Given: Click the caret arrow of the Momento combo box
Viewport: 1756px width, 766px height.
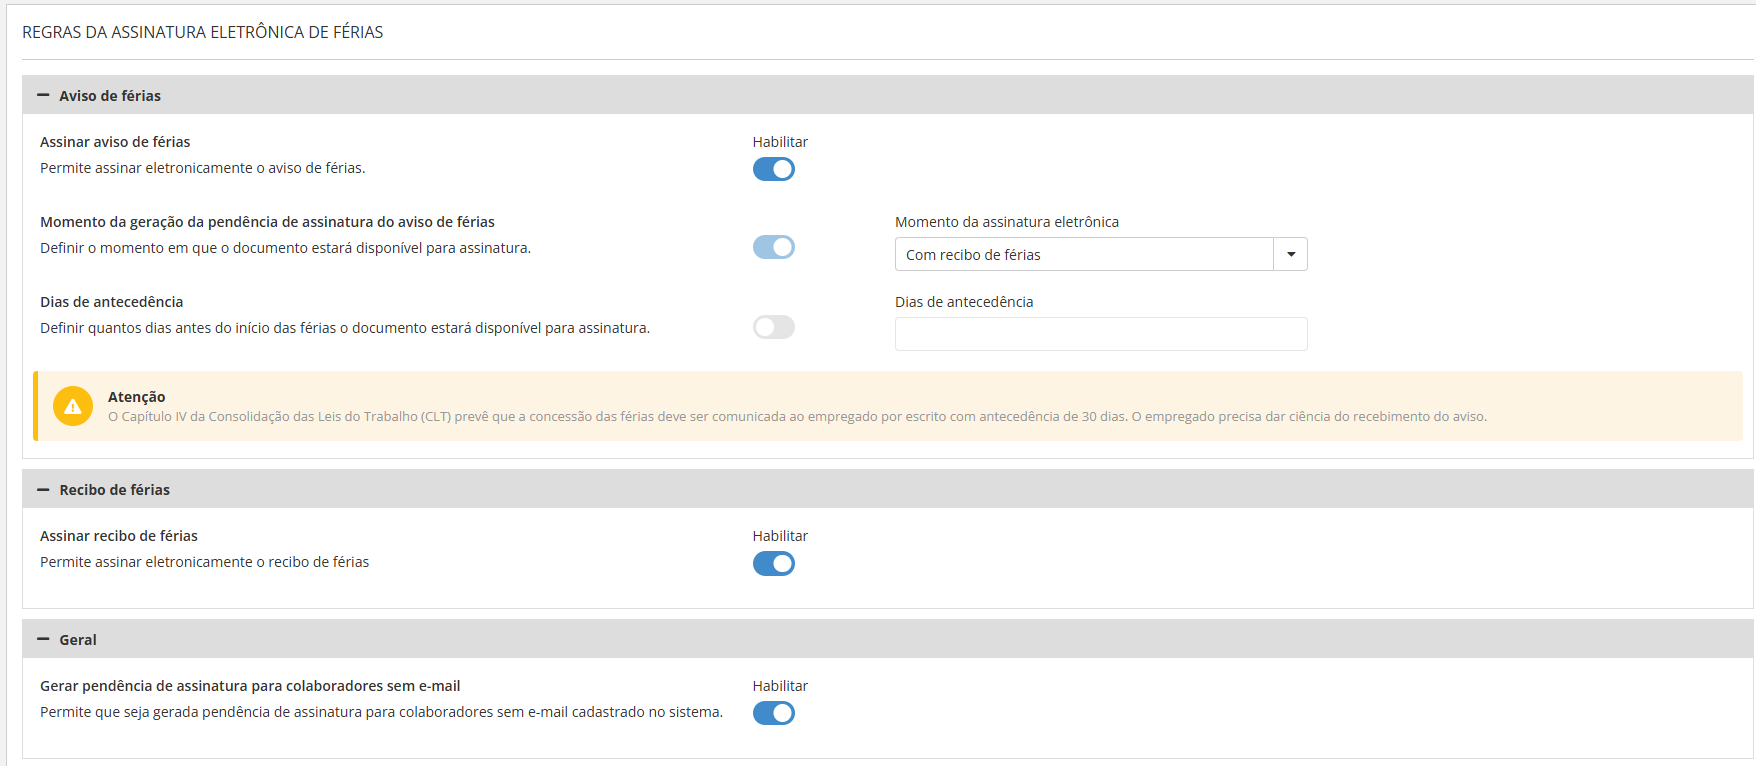Looking at the screenshot, I should pos(1290,255).
